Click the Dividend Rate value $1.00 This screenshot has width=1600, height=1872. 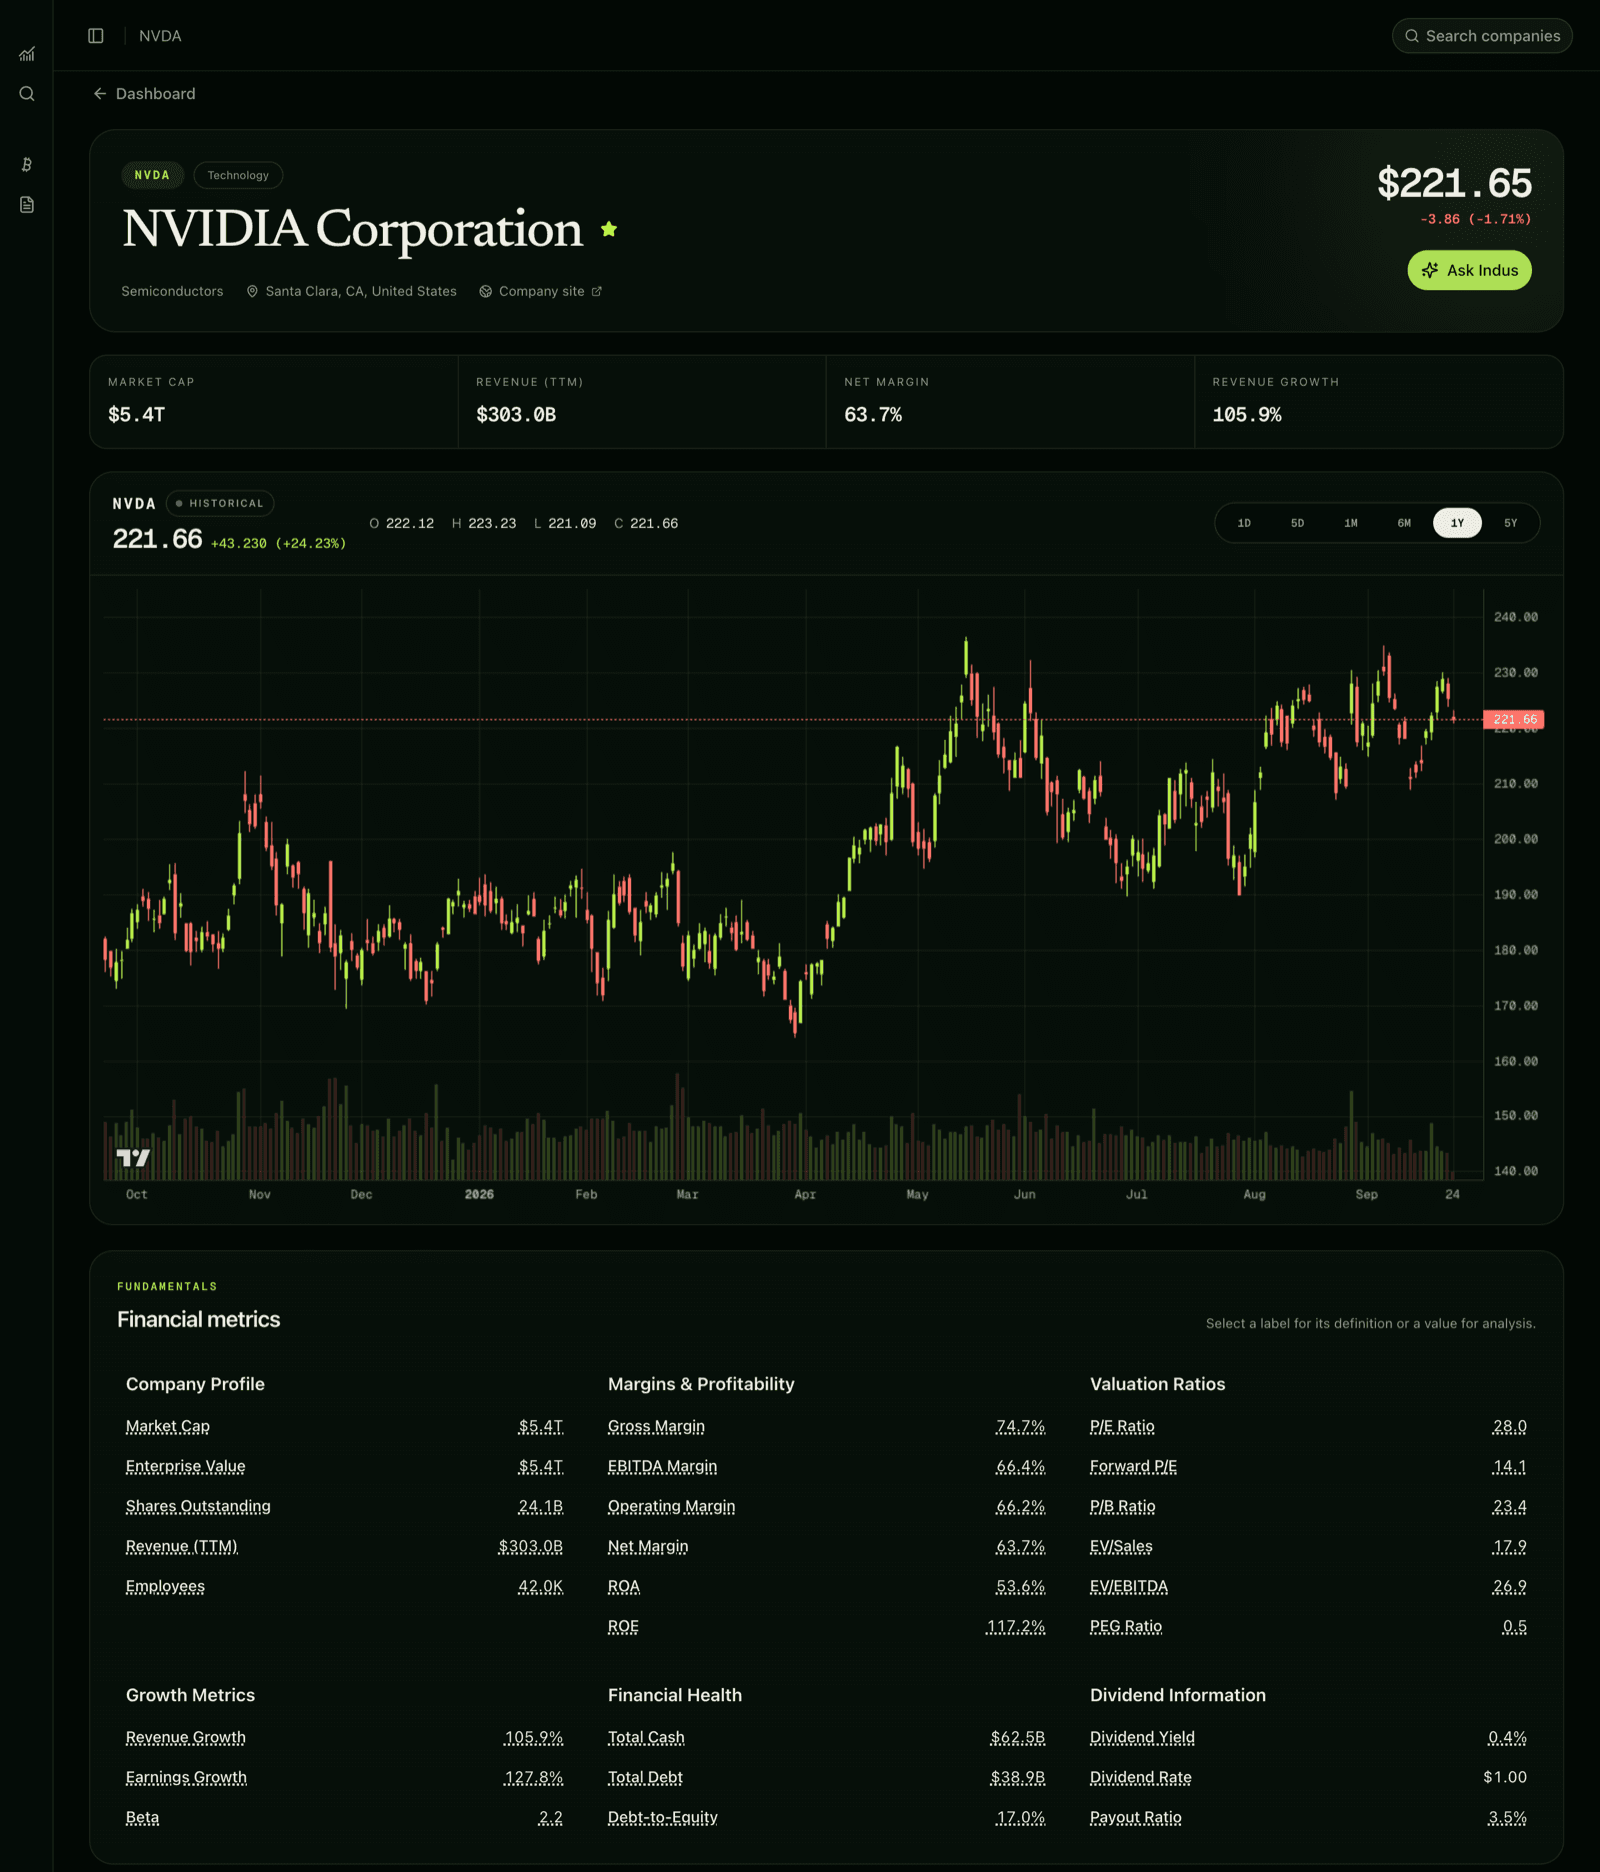1505,1778
